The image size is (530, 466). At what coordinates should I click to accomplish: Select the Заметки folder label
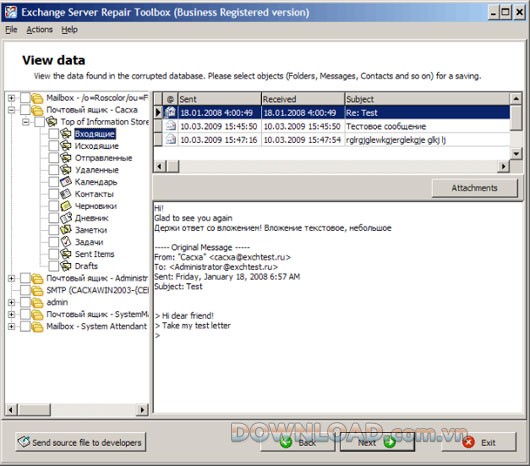click(91, 230)
